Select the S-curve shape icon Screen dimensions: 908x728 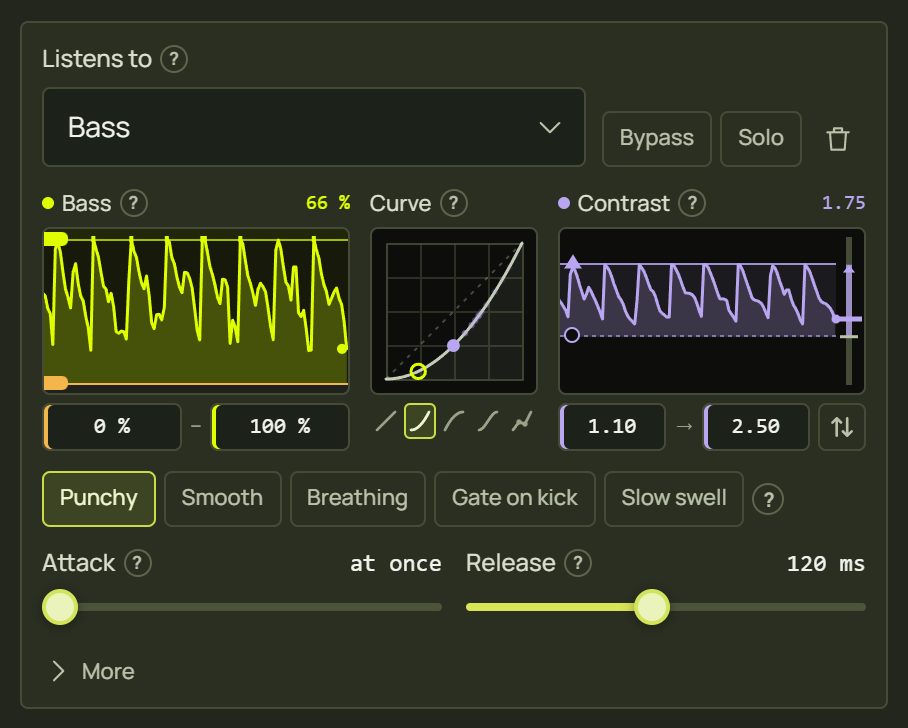pyautogui.click(x=488, y=422)
